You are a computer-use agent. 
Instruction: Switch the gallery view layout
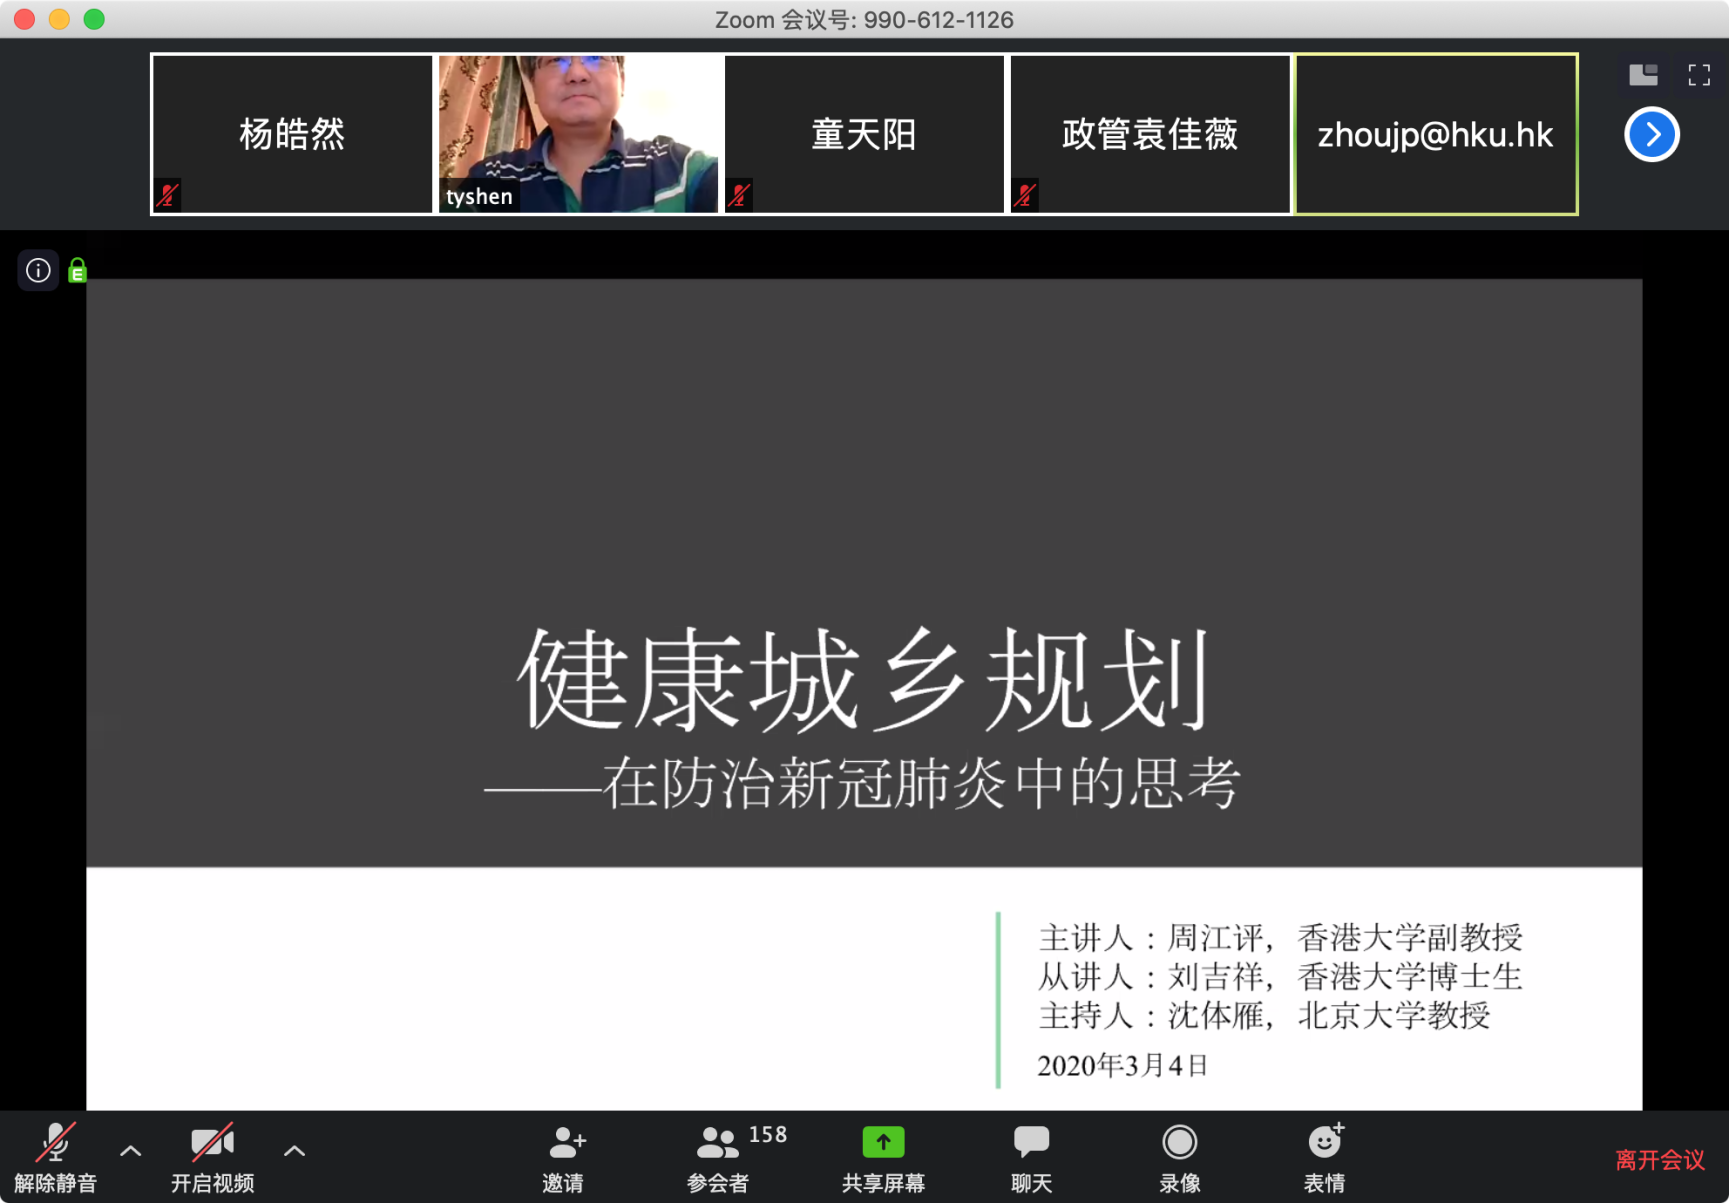[1643, 75]
